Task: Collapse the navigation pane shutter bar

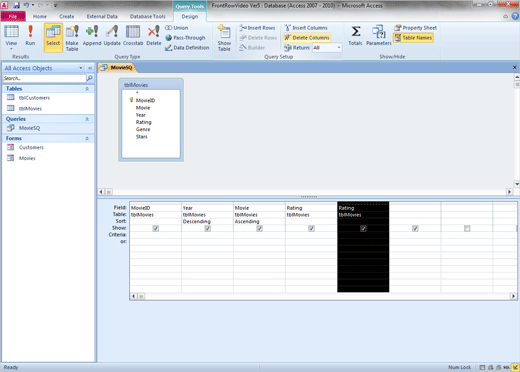Action: click(90, 68)
